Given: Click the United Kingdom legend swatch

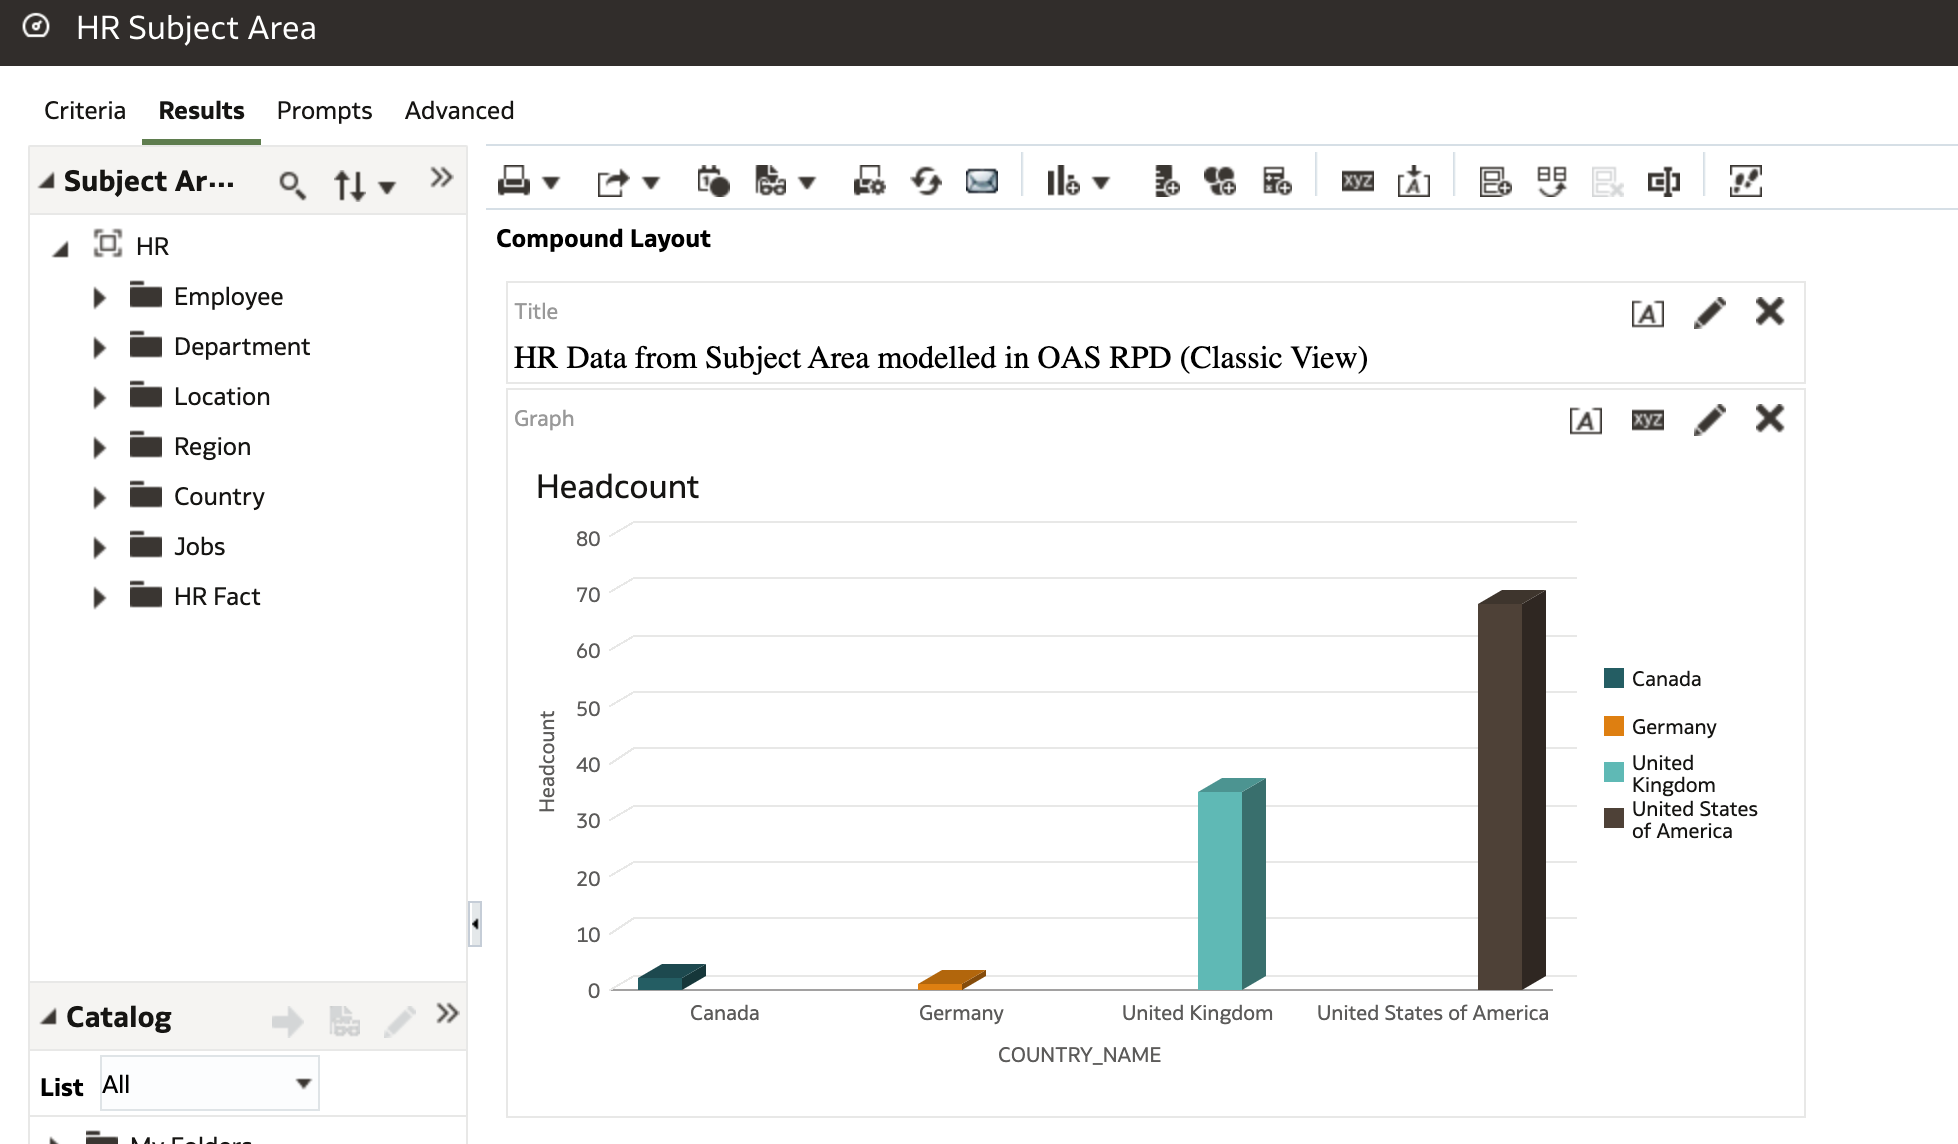Looking at the screenshot, I should tap(1613, 772).
